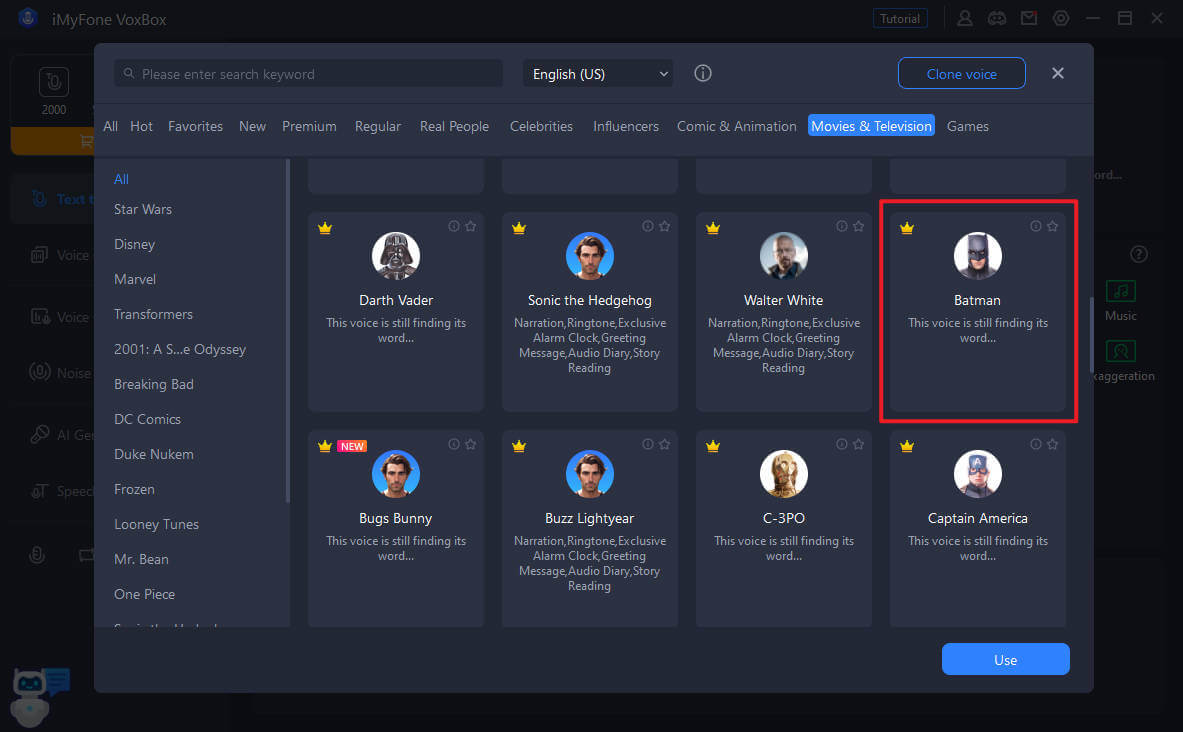
Task: Switch to the All category tab
Action: coord(110,126)
